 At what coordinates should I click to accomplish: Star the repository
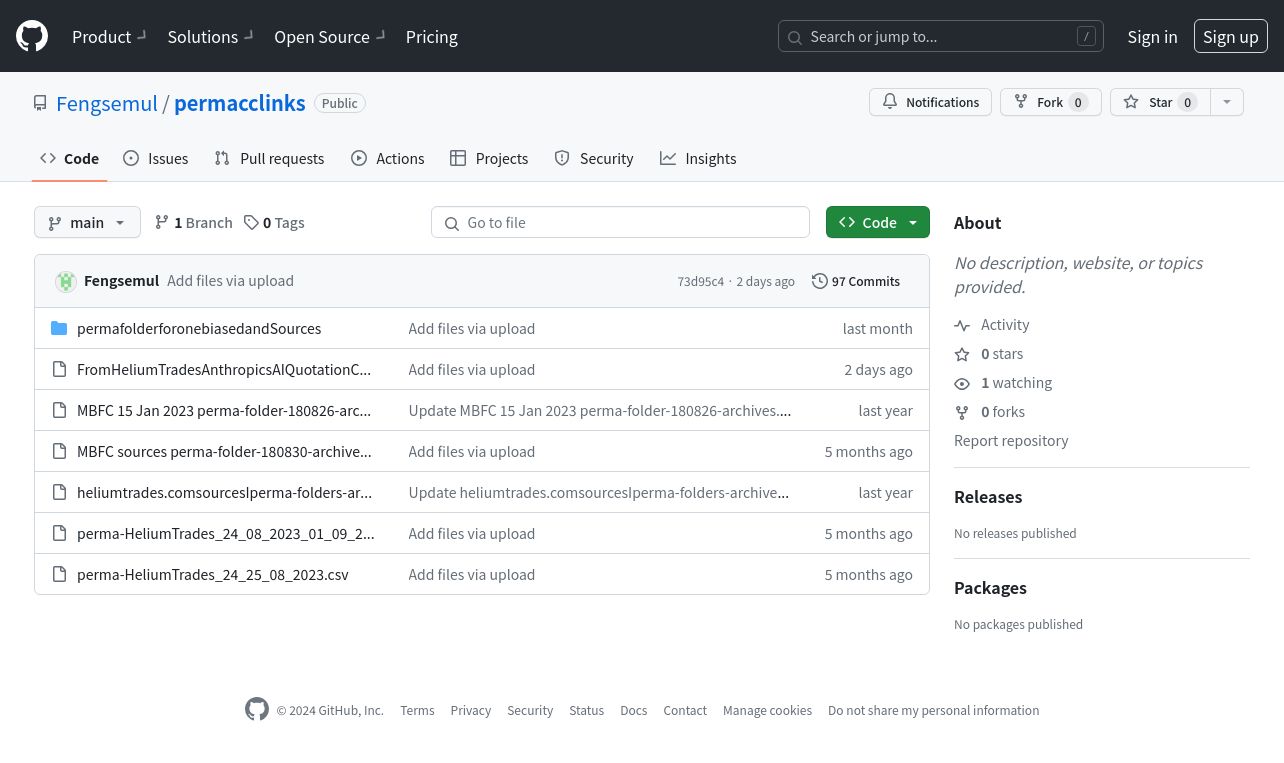[x=1160, y=102]
